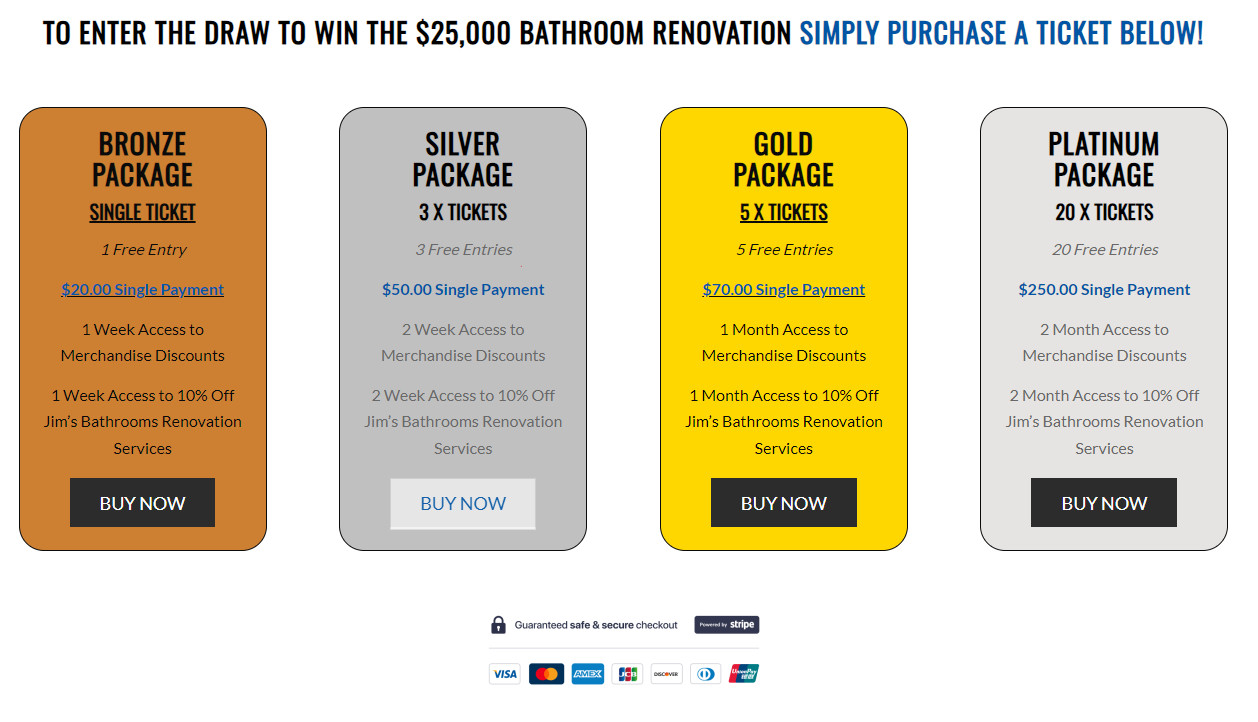Image resolution: width=1258 pixels, height=722 pixels.
Task: Follow the Single Ticket underlined link
Action: click(x=143, y=212)
